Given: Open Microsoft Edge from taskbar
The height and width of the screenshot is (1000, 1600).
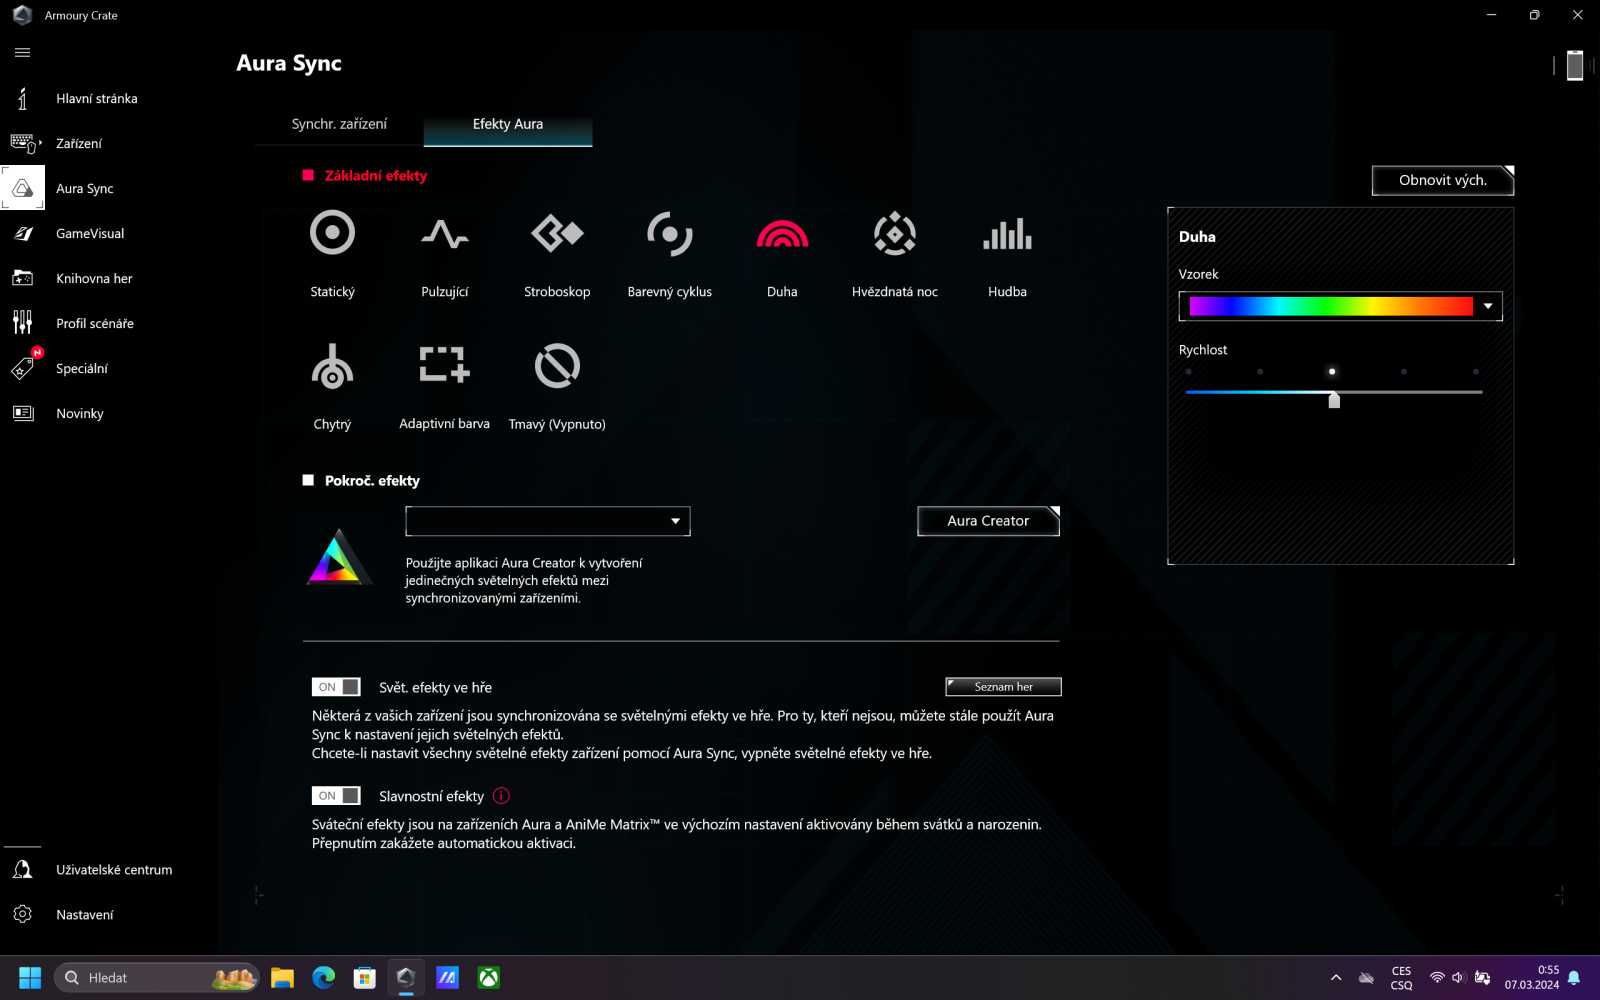Looking at the screenshot, I should point(323,978).
